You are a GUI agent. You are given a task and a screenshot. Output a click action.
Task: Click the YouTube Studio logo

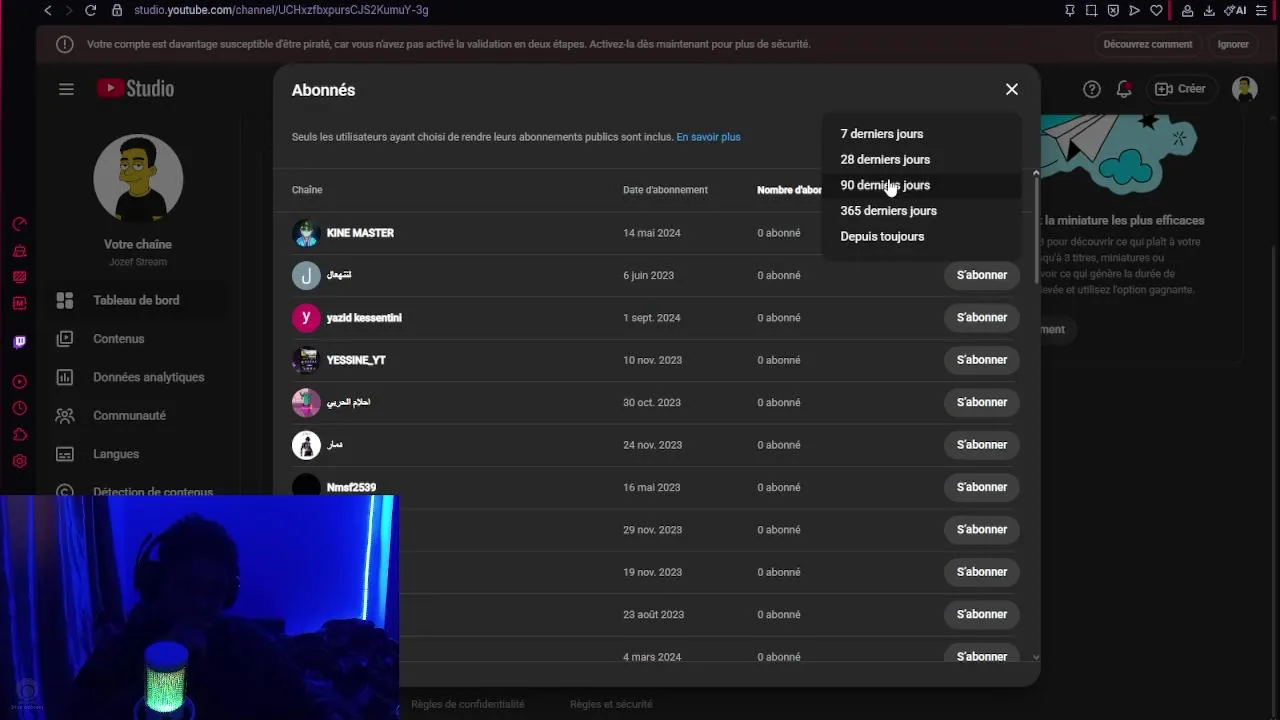tap(135, 89)
